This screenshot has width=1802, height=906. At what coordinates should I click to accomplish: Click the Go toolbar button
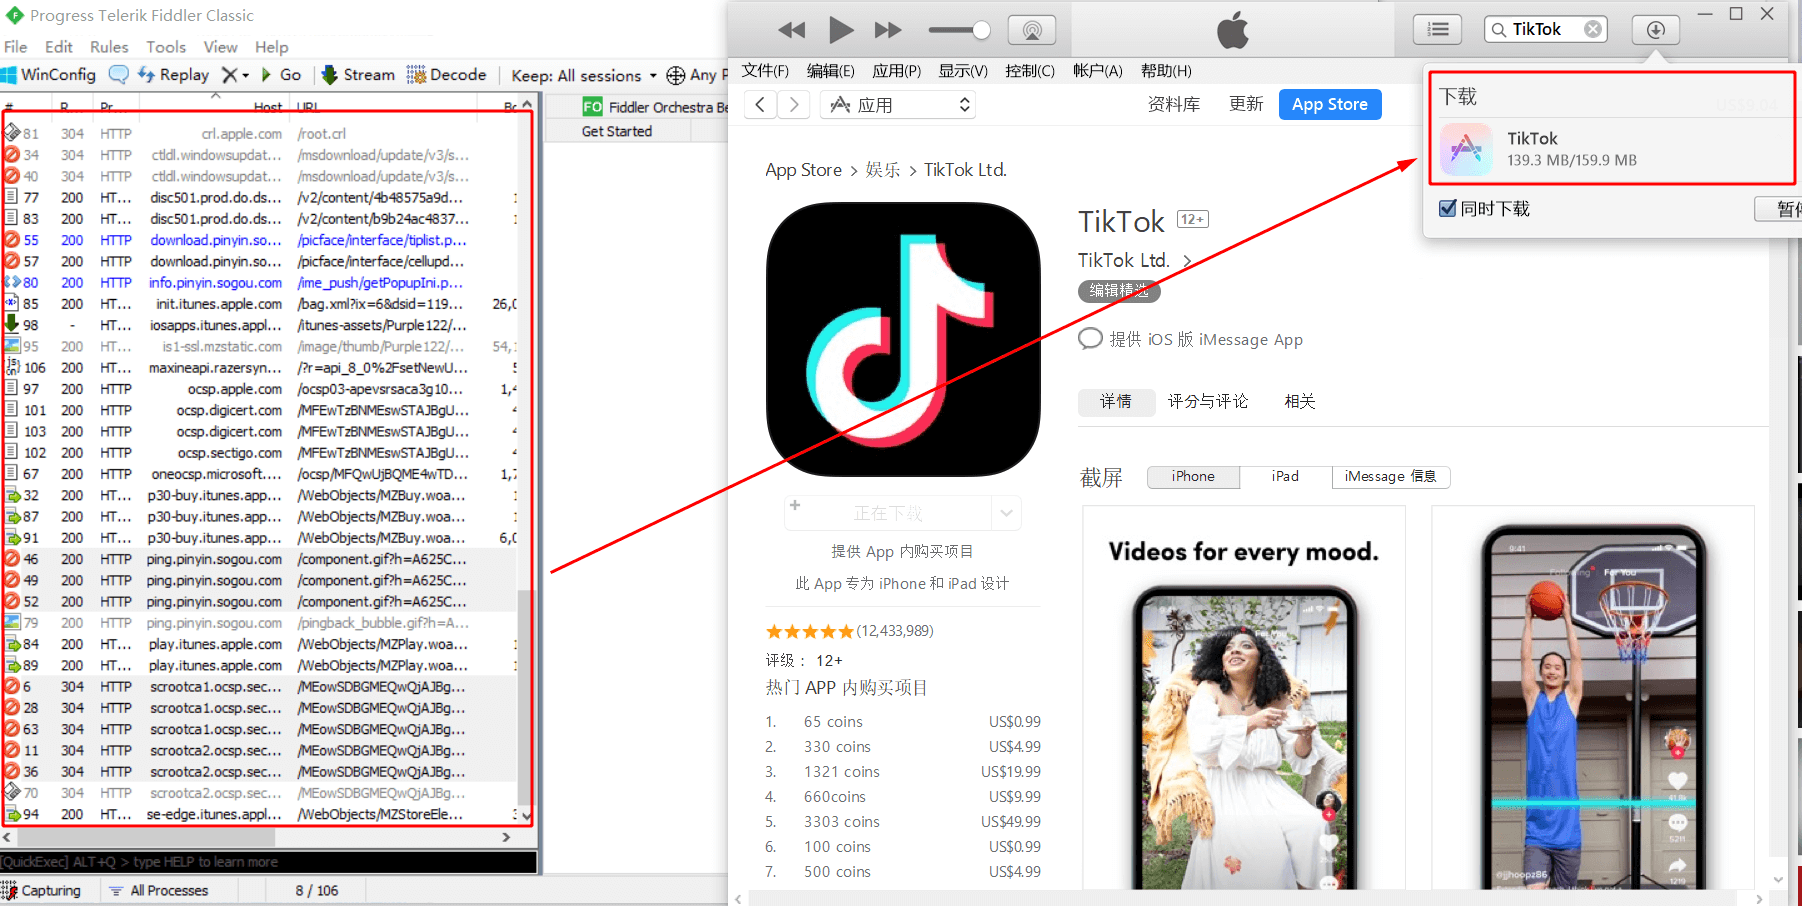tap(281, 75)
